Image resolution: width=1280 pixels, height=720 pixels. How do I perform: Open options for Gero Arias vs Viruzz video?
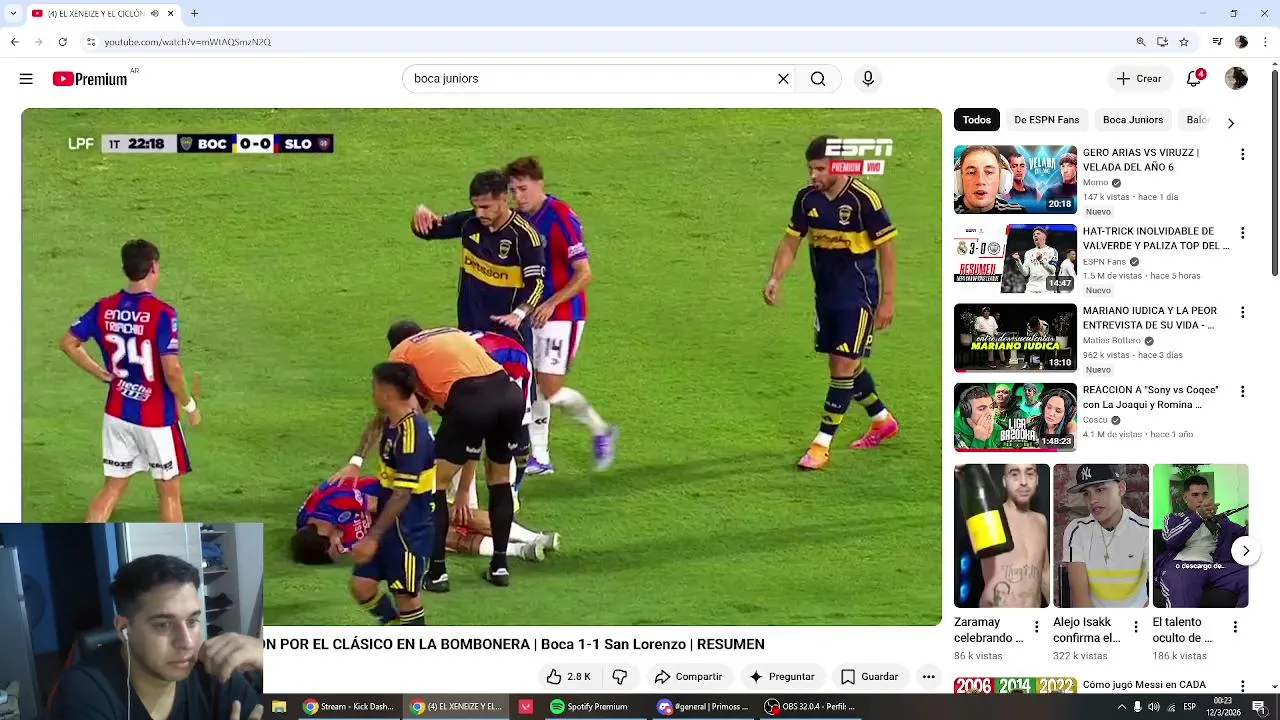pyautogui.click(x=1242, y=154)
